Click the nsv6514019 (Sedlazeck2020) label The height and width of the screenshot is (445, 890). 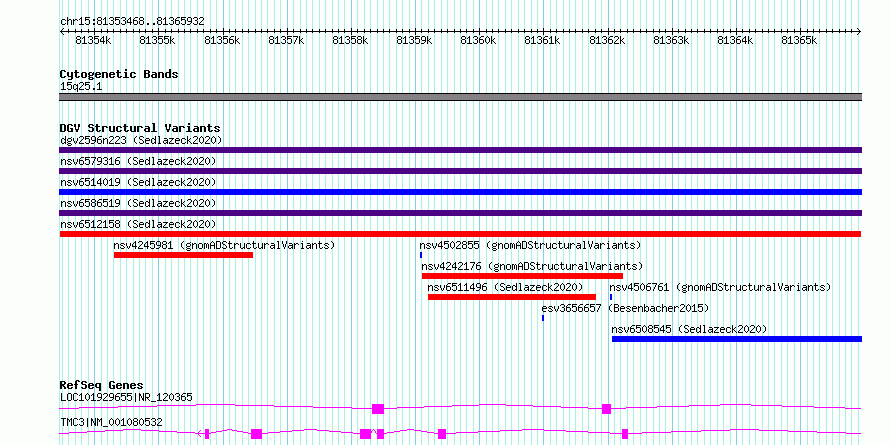tap(138, 182)
